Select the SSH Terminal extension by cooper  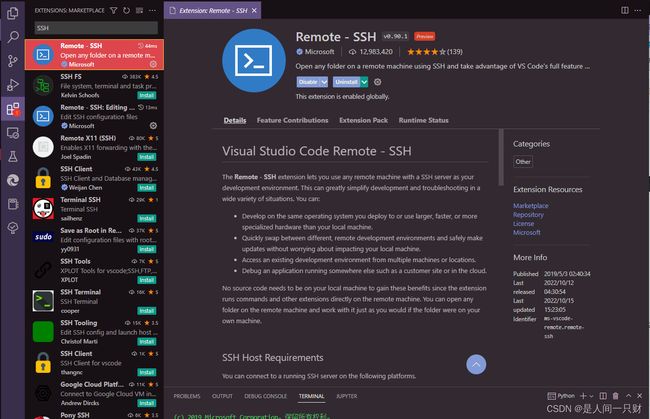[95, 301]
